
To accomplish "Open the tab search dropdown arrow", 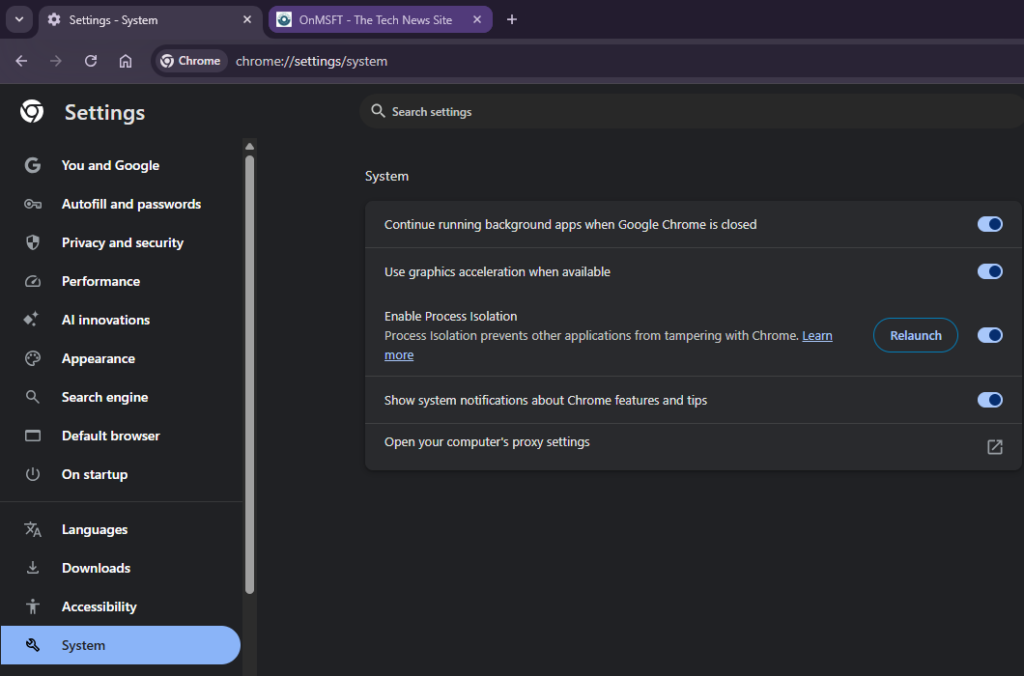I will [x=18, y=19].
